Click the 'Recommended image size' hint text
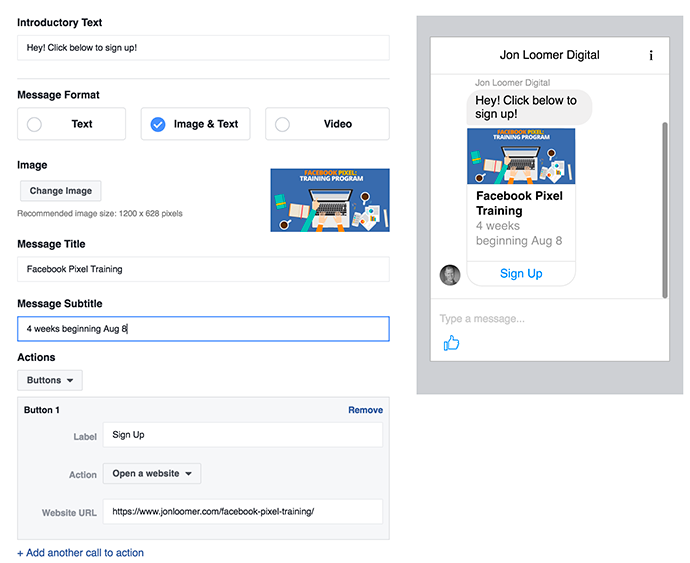The image size is (690, 563). pyautogui.click(x=100, y=213)
